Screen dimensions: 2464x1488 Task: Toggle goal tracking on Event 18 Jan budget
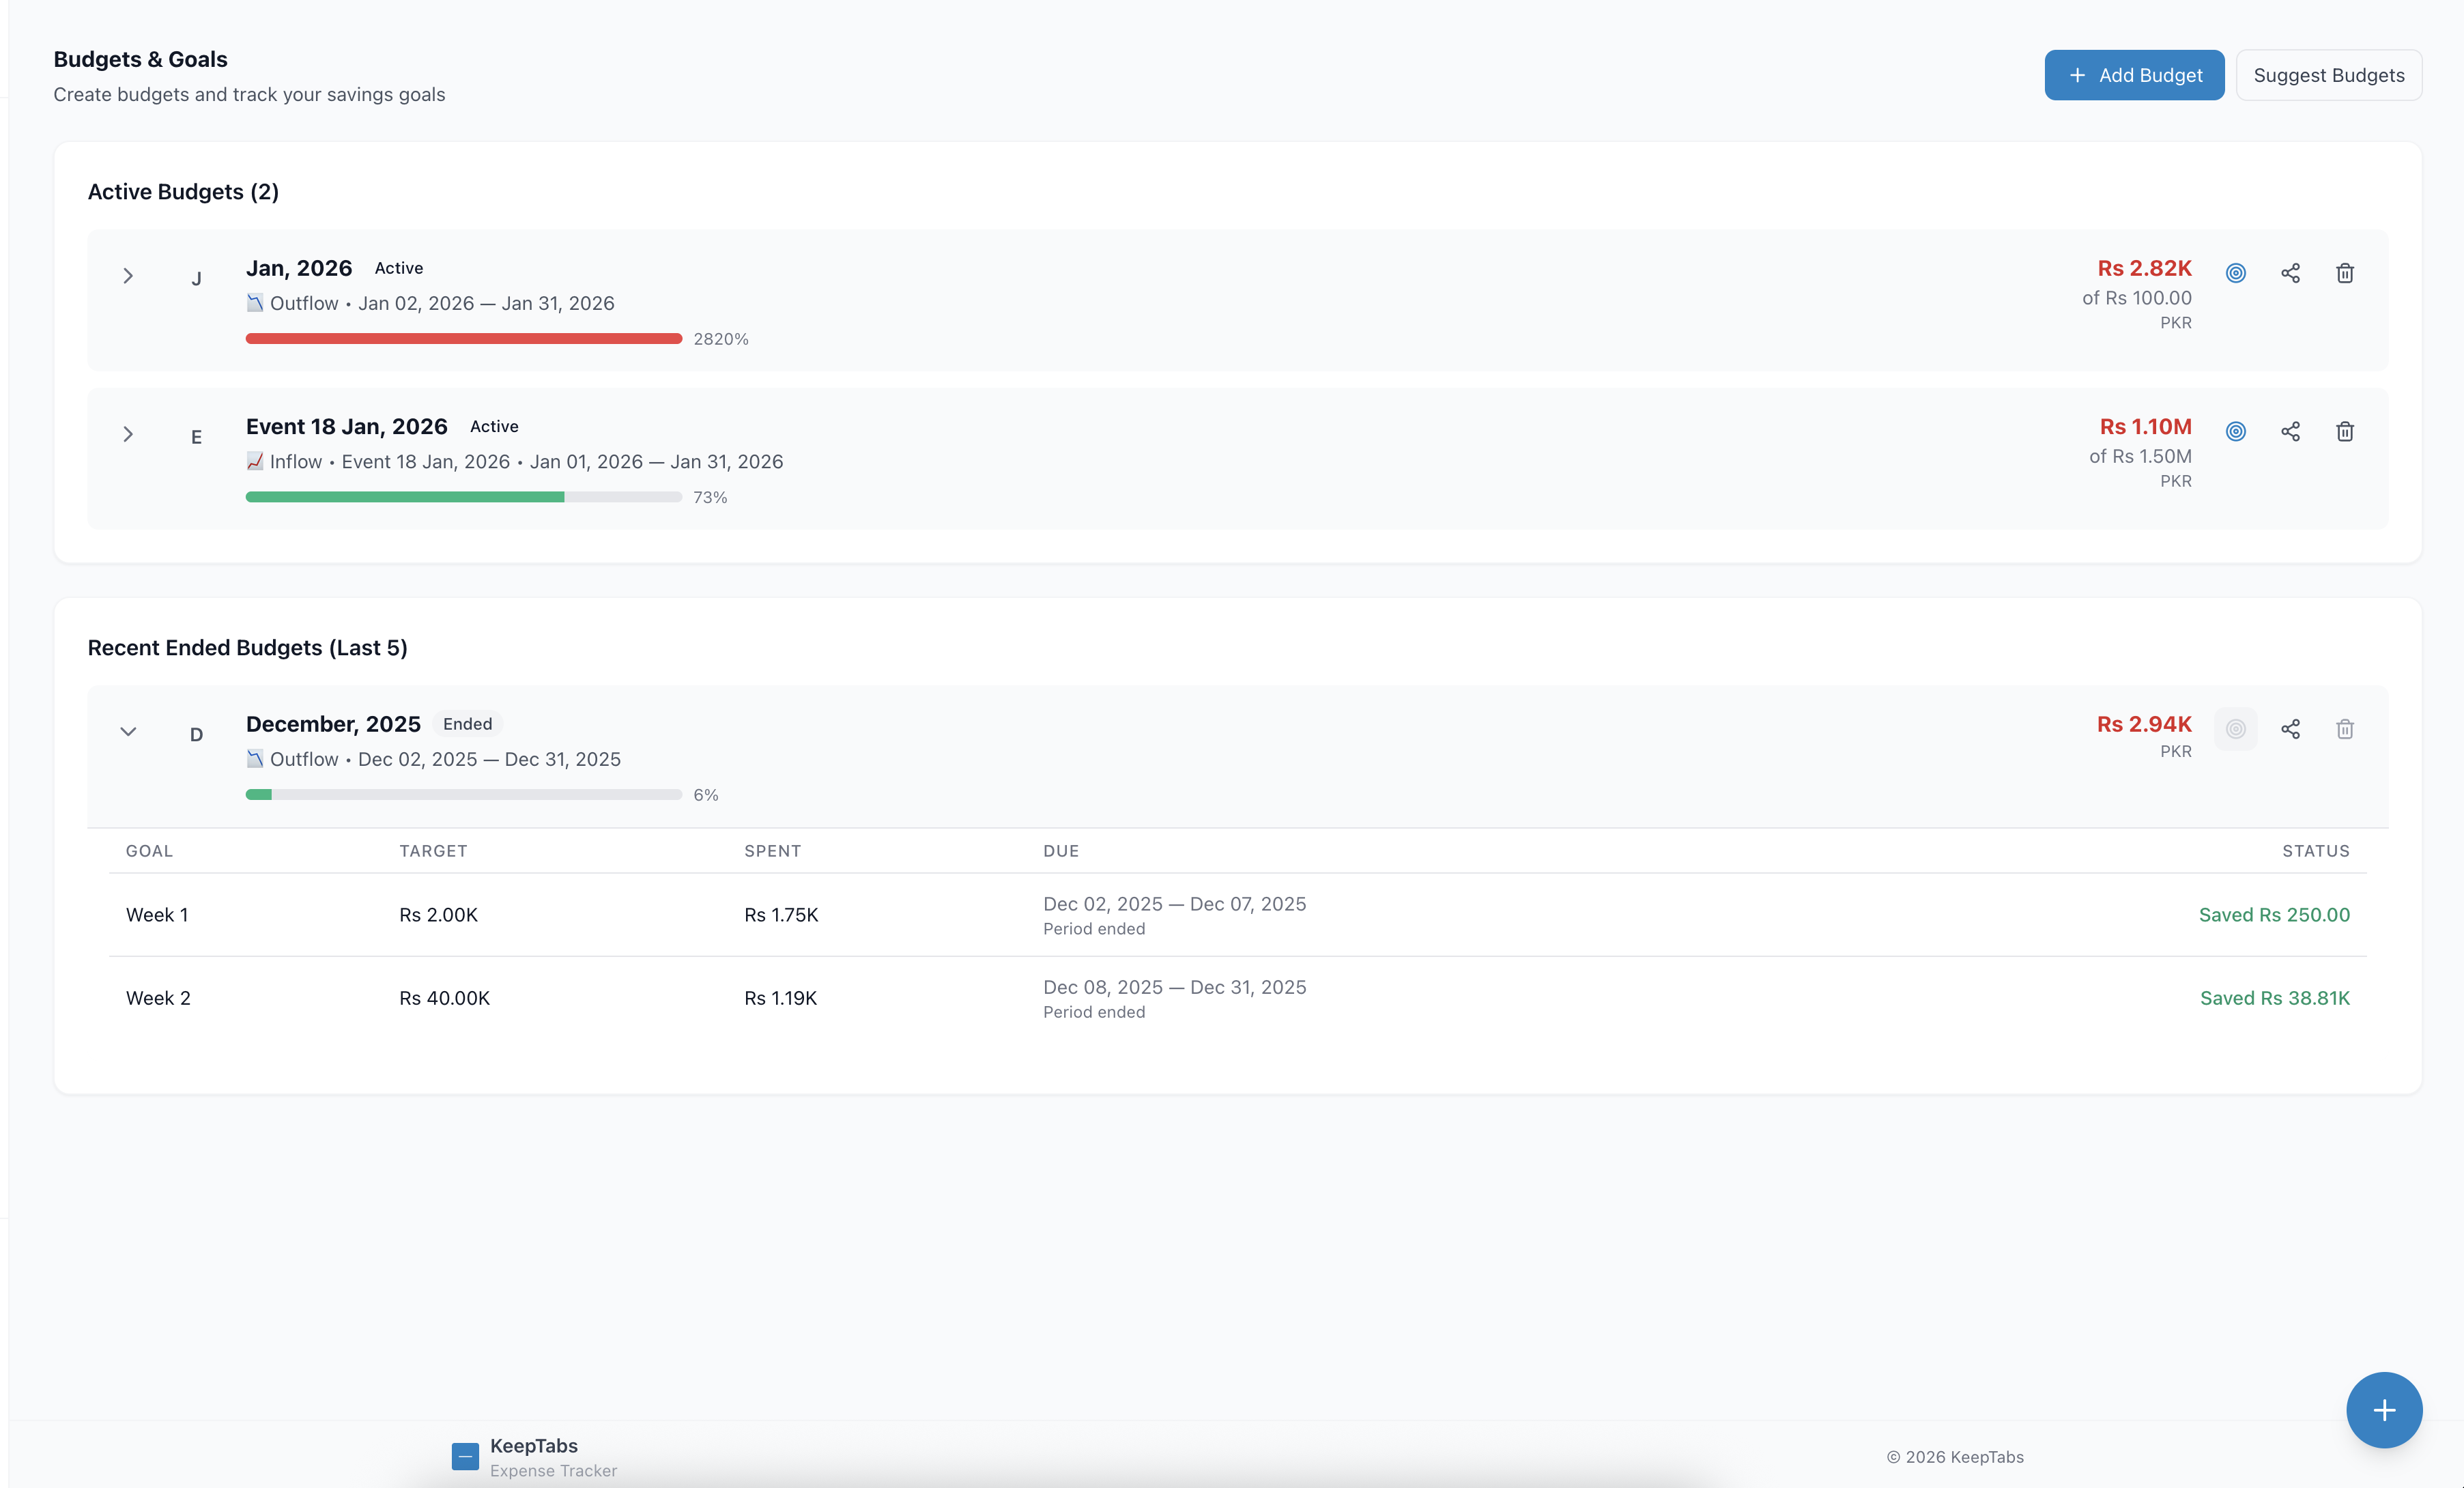coord(2236,431)
